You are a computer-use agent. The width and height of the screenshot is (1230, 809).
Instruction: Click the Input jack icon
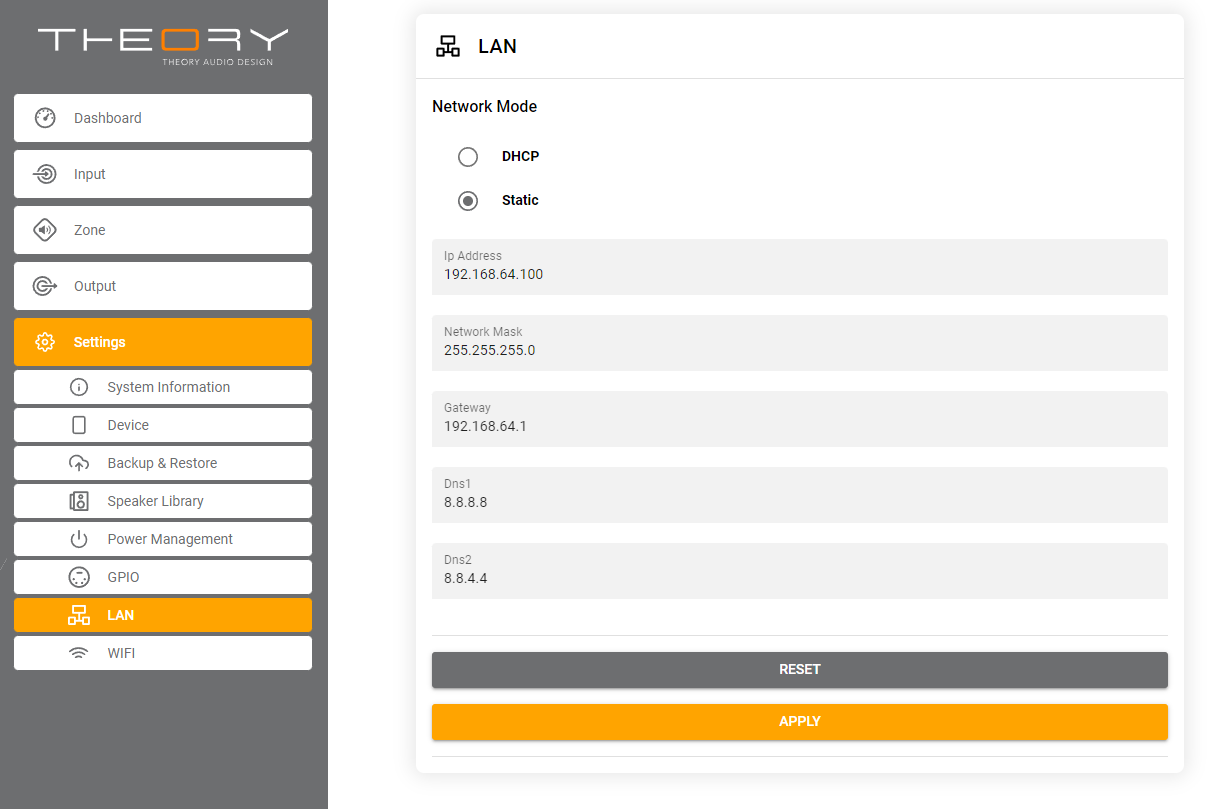point(45,174)
